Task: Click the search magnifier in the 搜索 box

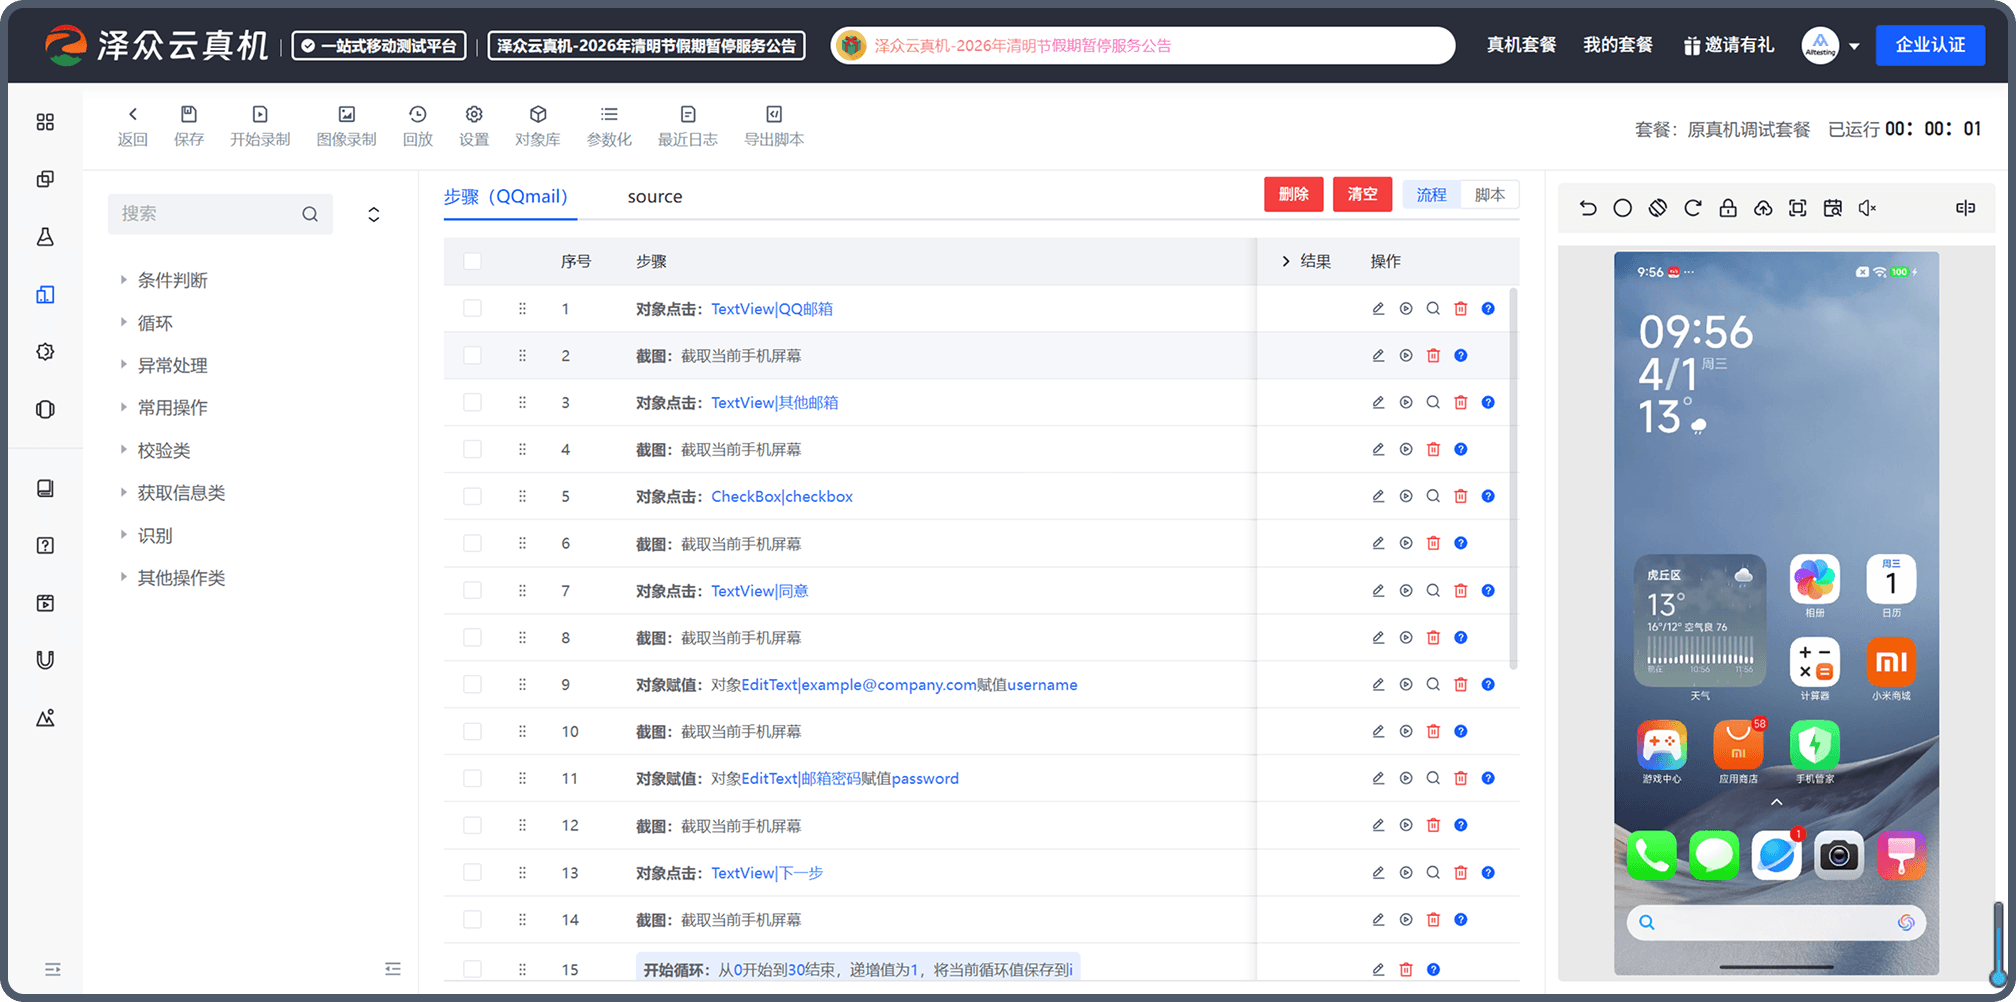Action: click(x=310, y=214)
